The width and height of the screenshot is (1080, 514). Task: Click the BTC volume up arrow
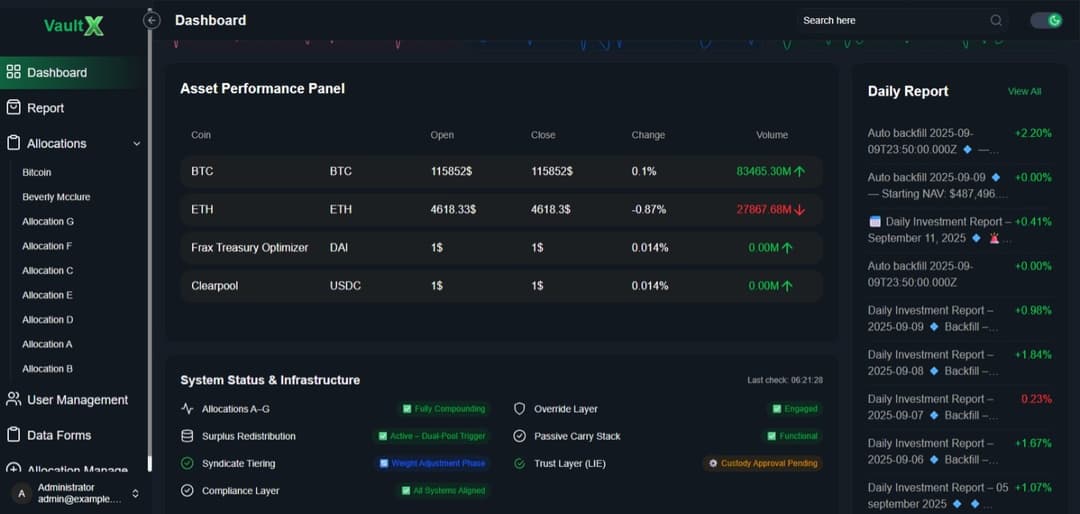(x=799, y=172)
